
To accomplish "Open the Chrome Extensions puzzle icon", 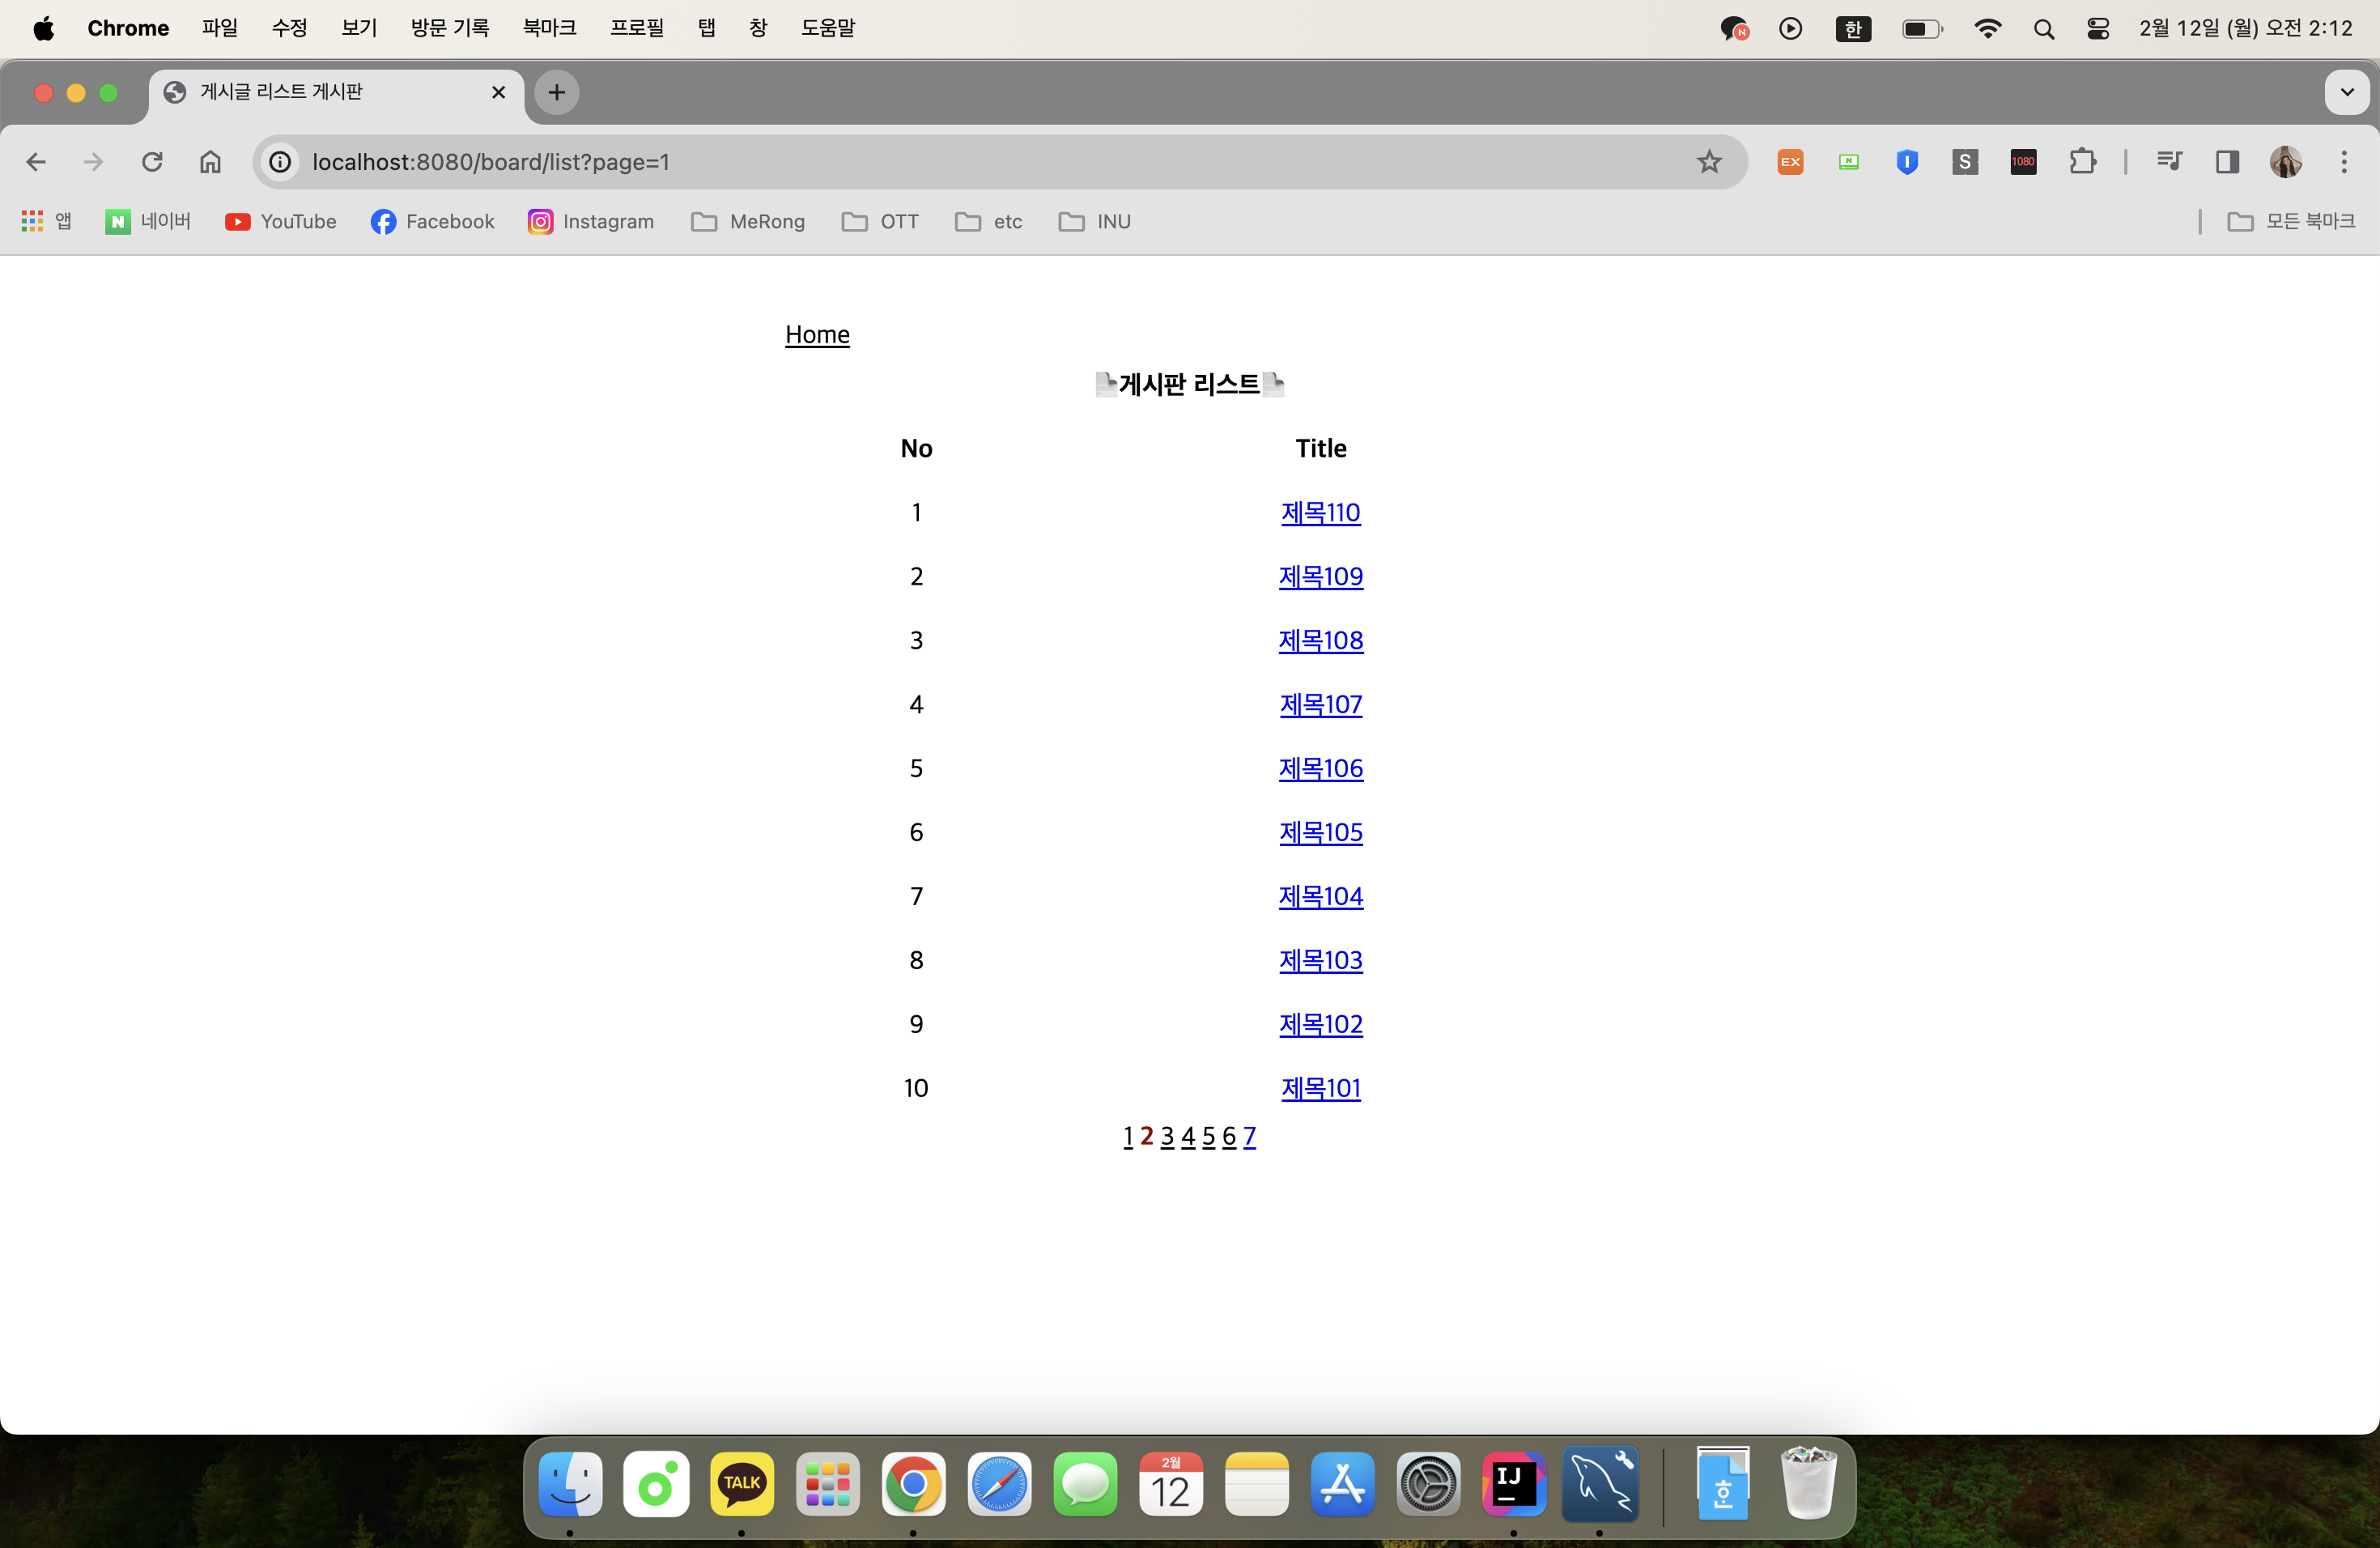I will (x=2082, y=162).
